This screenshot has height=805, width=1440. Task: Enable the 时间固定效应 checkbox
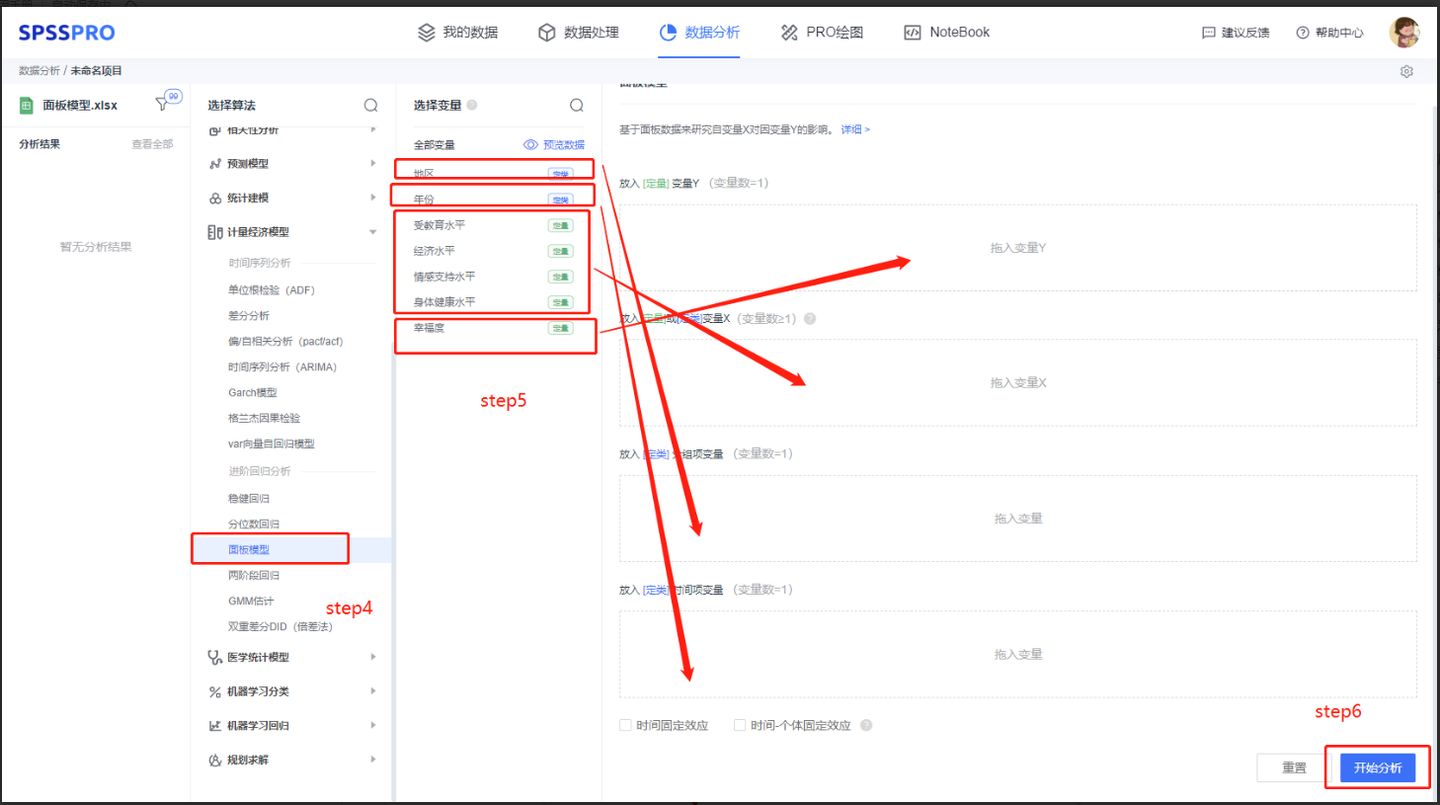tap(625, 724)
